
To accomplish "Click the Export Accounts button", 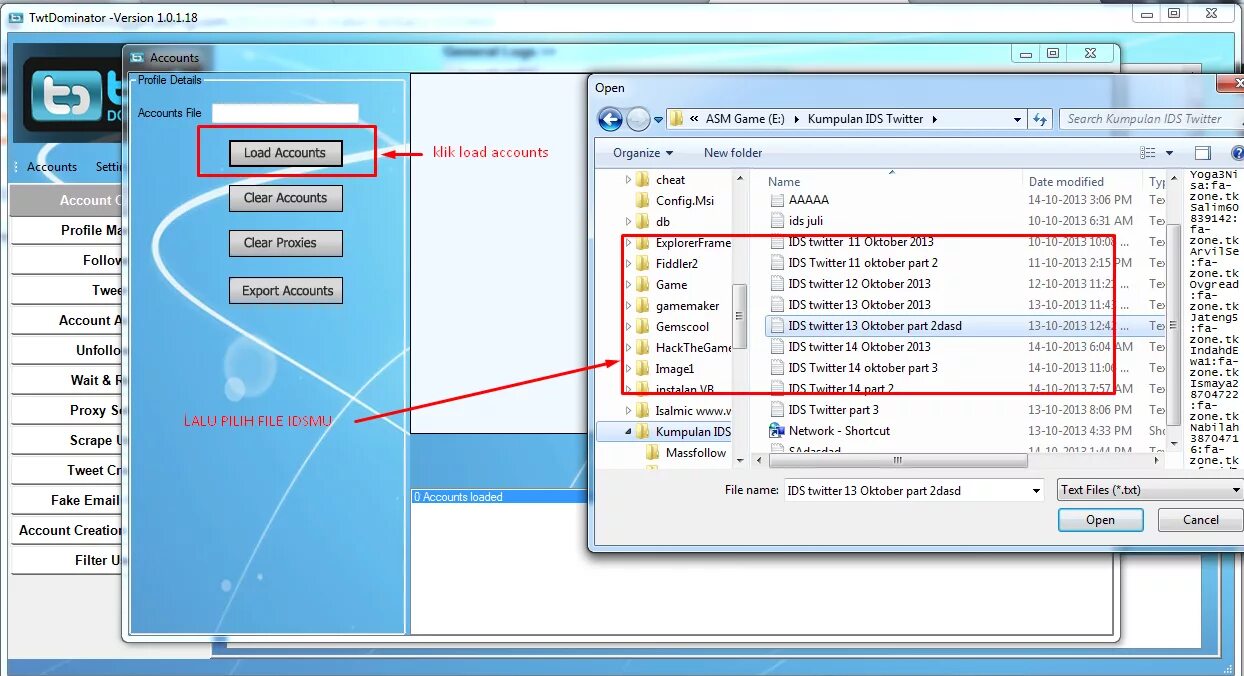I will point(285,291).
